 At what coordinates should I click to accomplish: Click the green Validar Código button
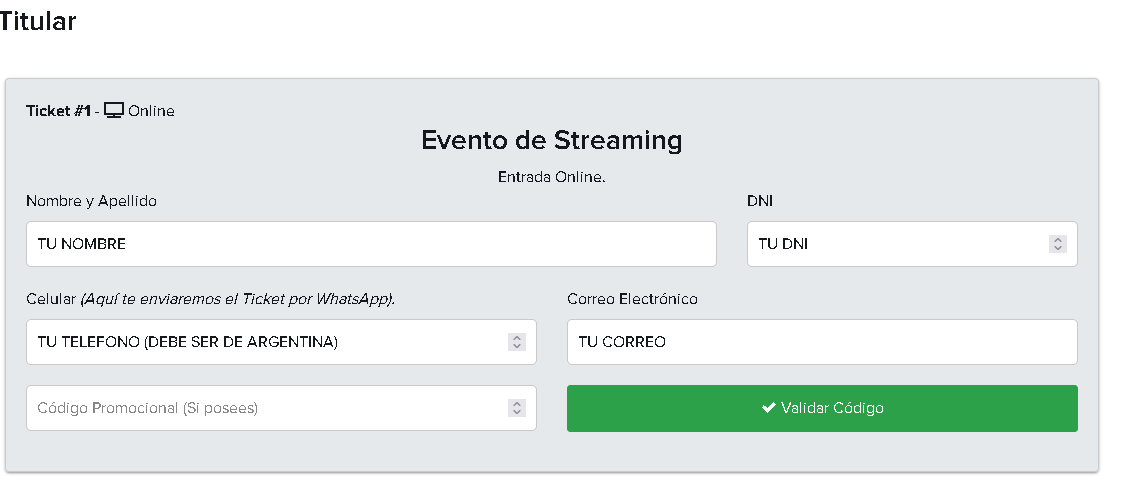coord(822,408)
